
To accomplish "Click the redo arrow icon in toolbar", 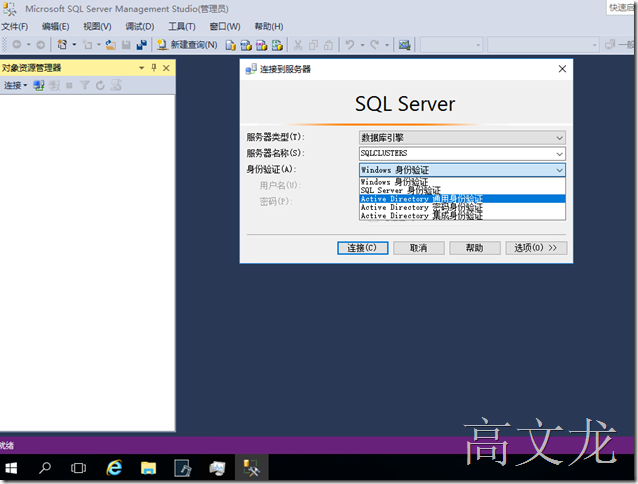I will pos(375,45).
